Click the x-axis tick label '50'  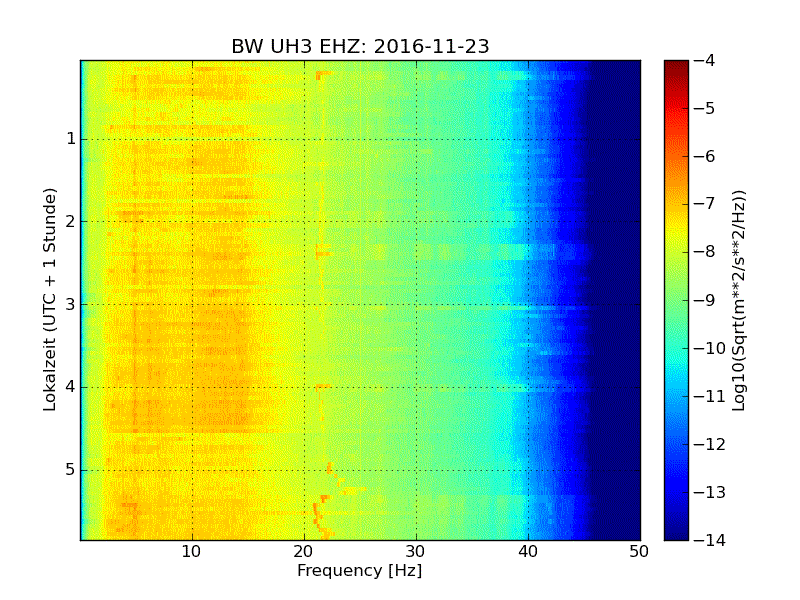coord(639,552)
